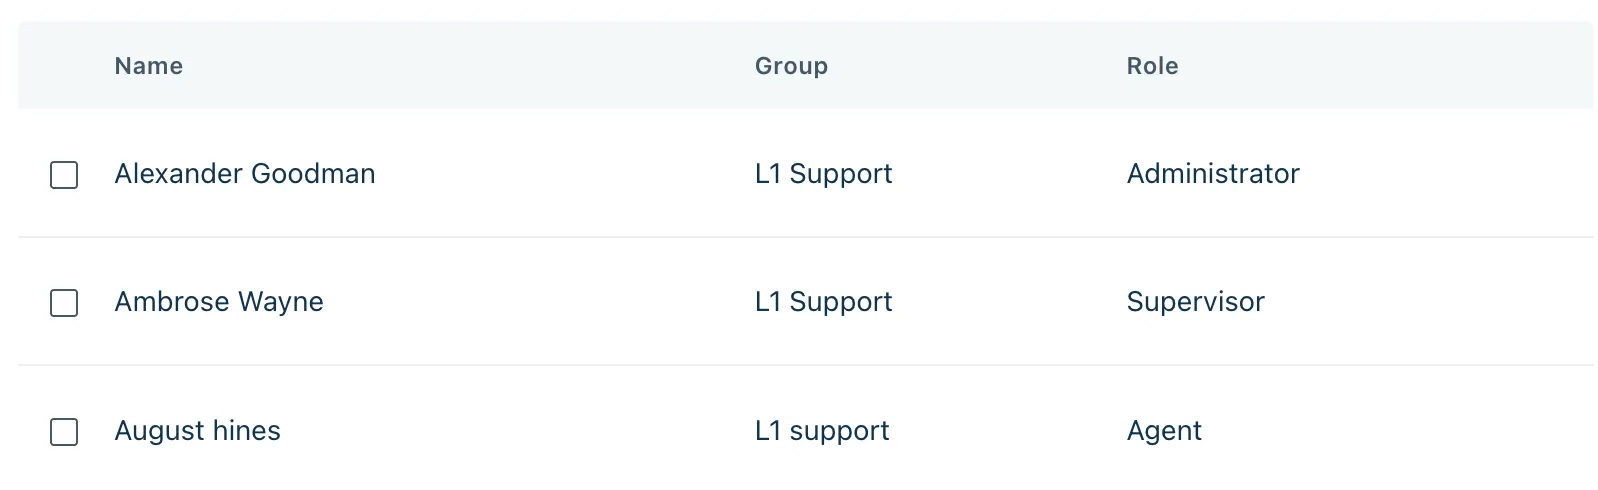This screenshot has height=490, width=1598.
Task: Select the Supervisor role cell
Action: (1195, 302)
